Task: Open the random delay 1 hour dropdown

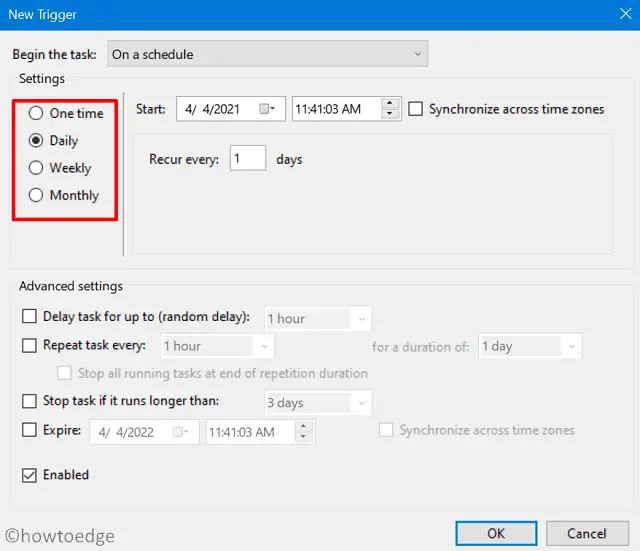Action: 318,319
